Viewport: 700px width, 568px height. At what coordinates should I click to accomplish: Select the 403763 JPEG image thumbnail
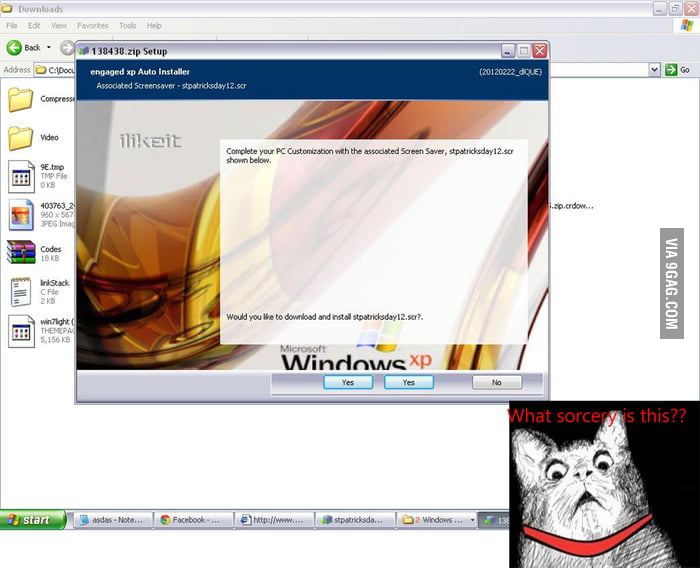coord(21,214)
